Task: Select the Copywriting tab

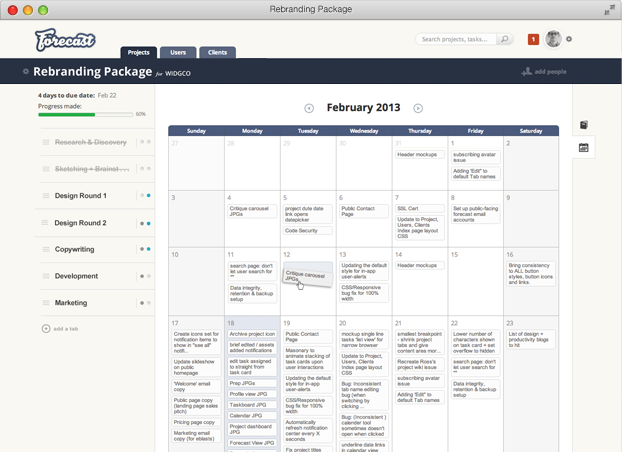Action: click(x=75, y=249)
